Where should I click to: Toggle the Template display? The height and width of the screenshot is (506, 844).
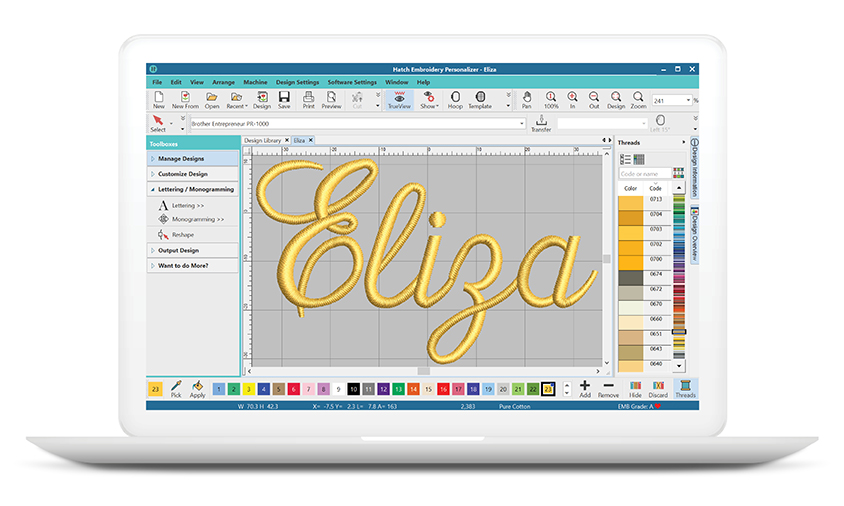pyautogui.click(x=480, y=100)
